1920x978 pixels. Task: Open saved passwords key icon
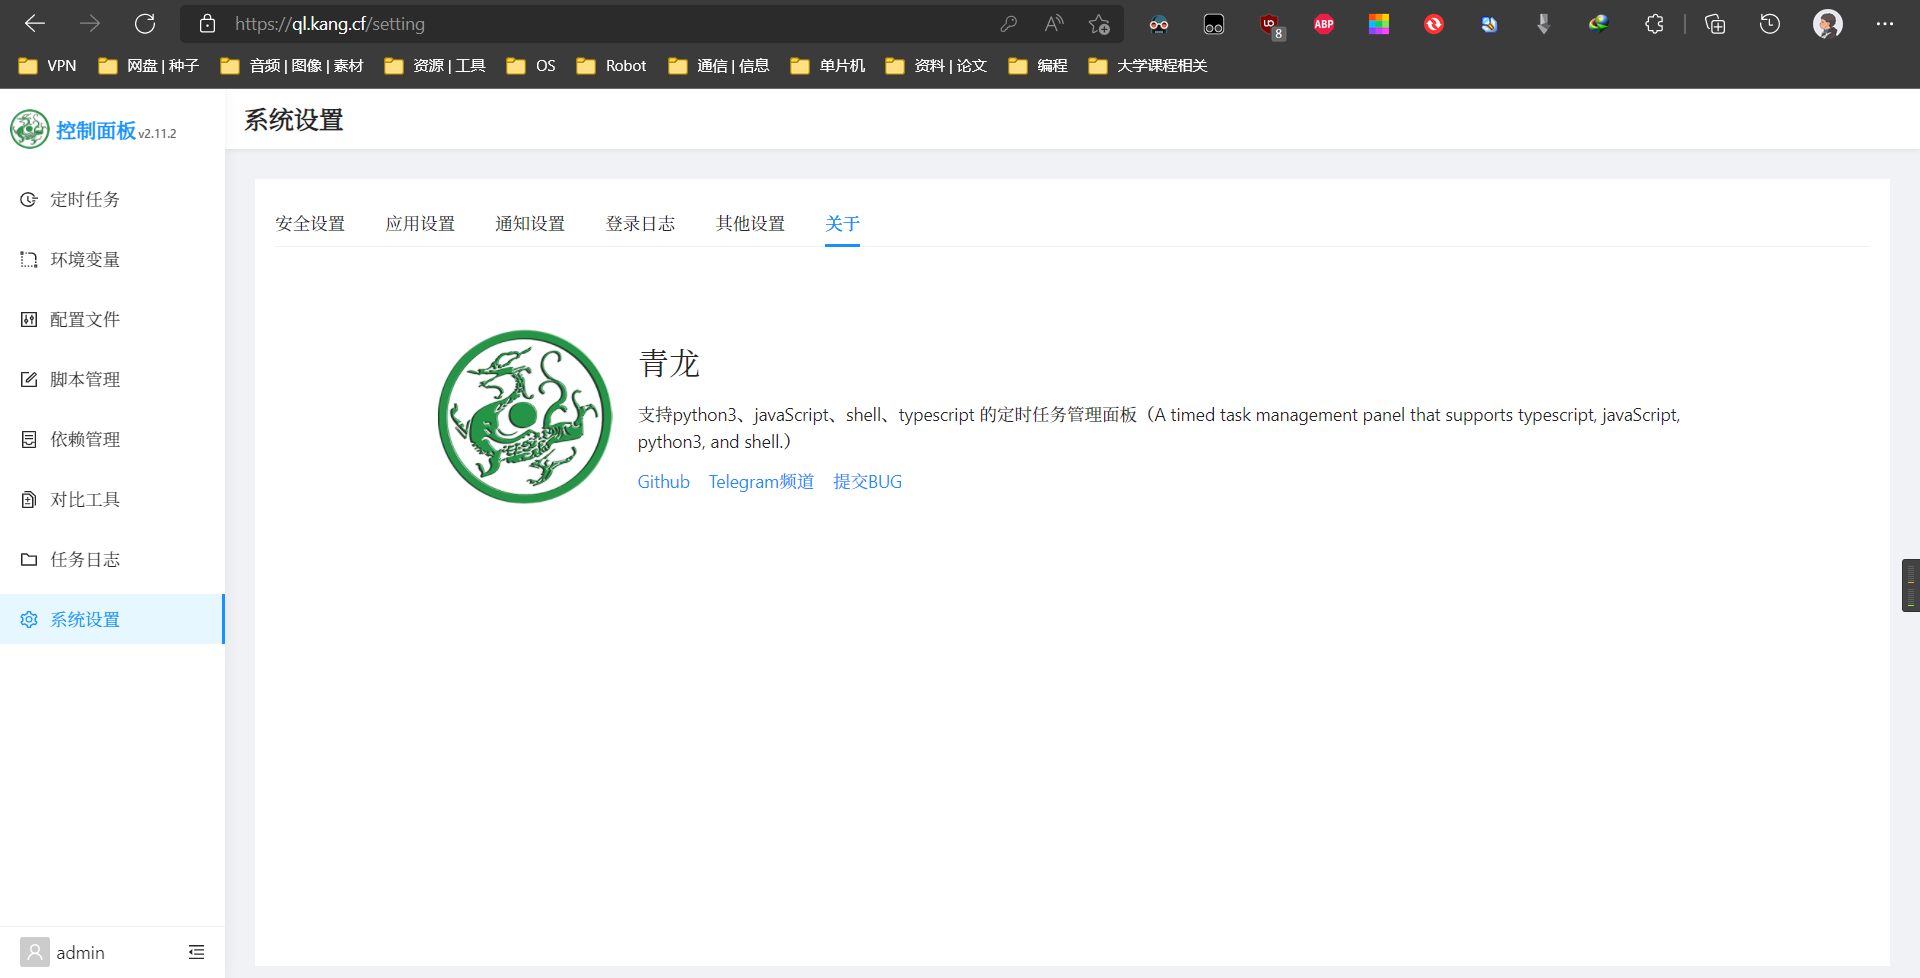1008,24
